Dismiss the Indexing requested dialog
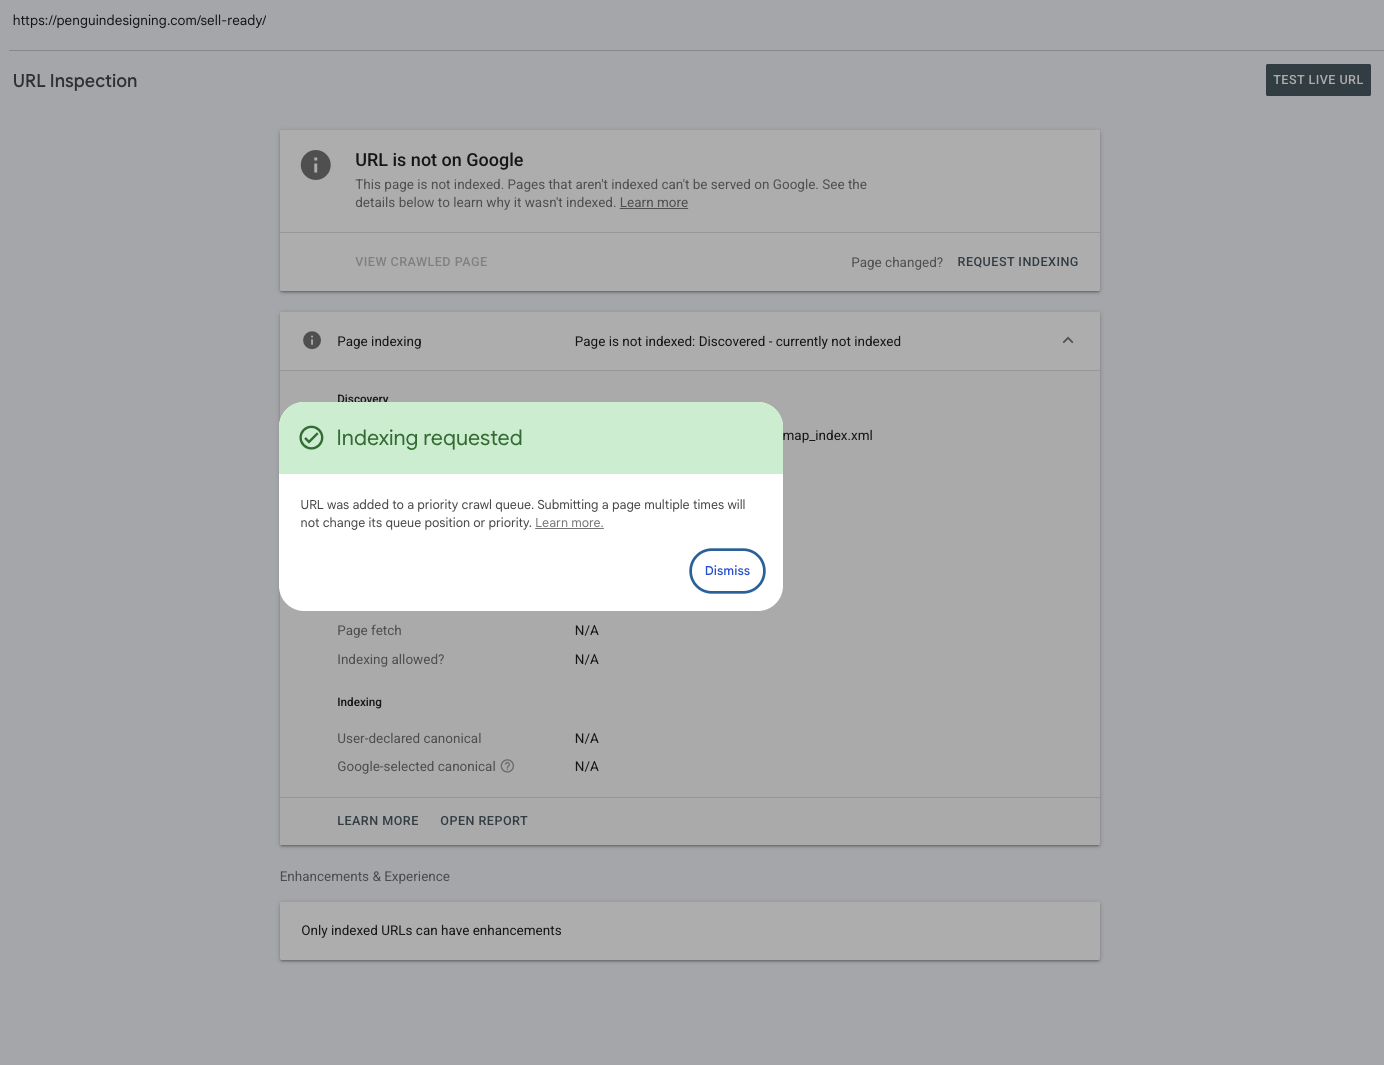 pos(727,571)
